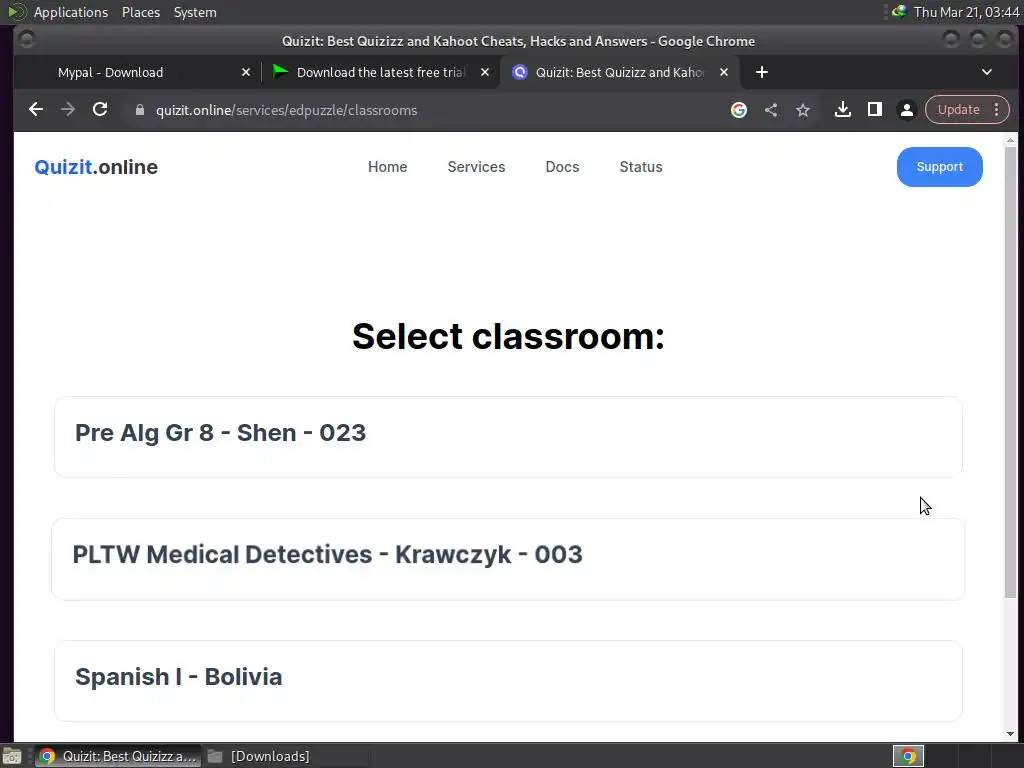This screenshot has height=768, width=1024.
Task: Click the 'Select classroom:' heading
Action: (x=508, y=336)
